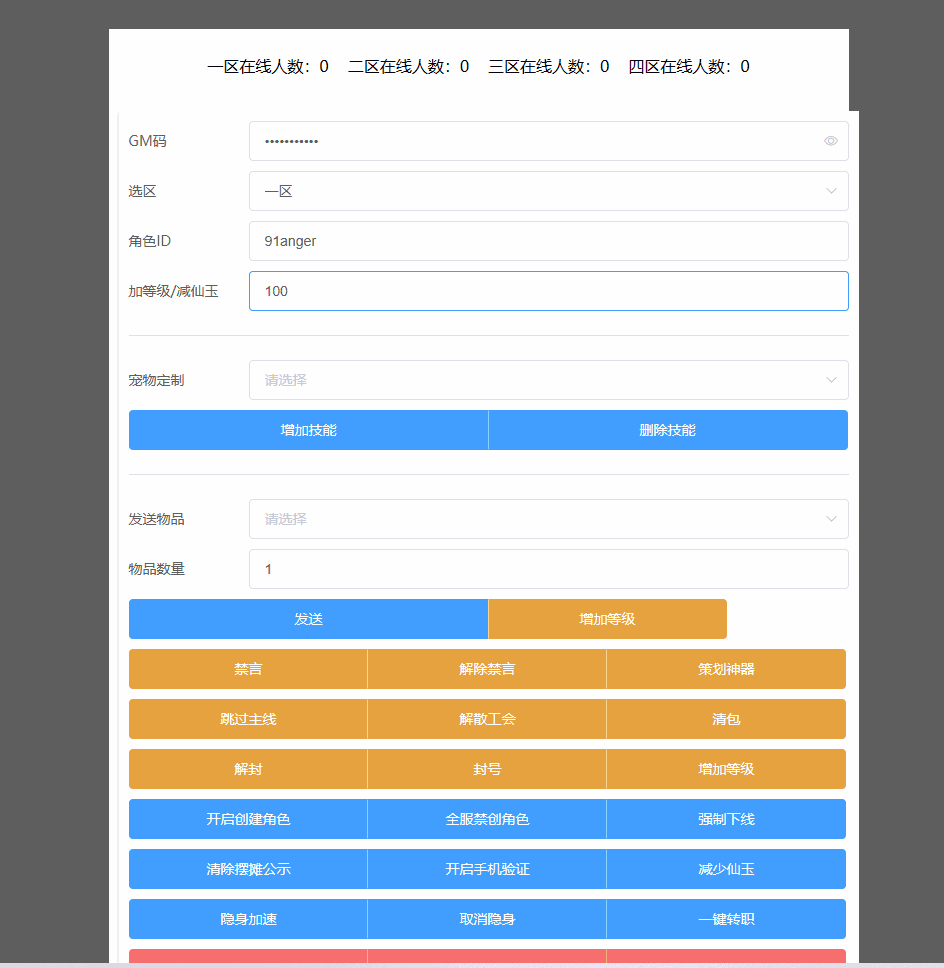Image resolution: width=944 pixels, height=968 pixels.
Task: Click the 物品数量 input field
Action: coord(548,569)
